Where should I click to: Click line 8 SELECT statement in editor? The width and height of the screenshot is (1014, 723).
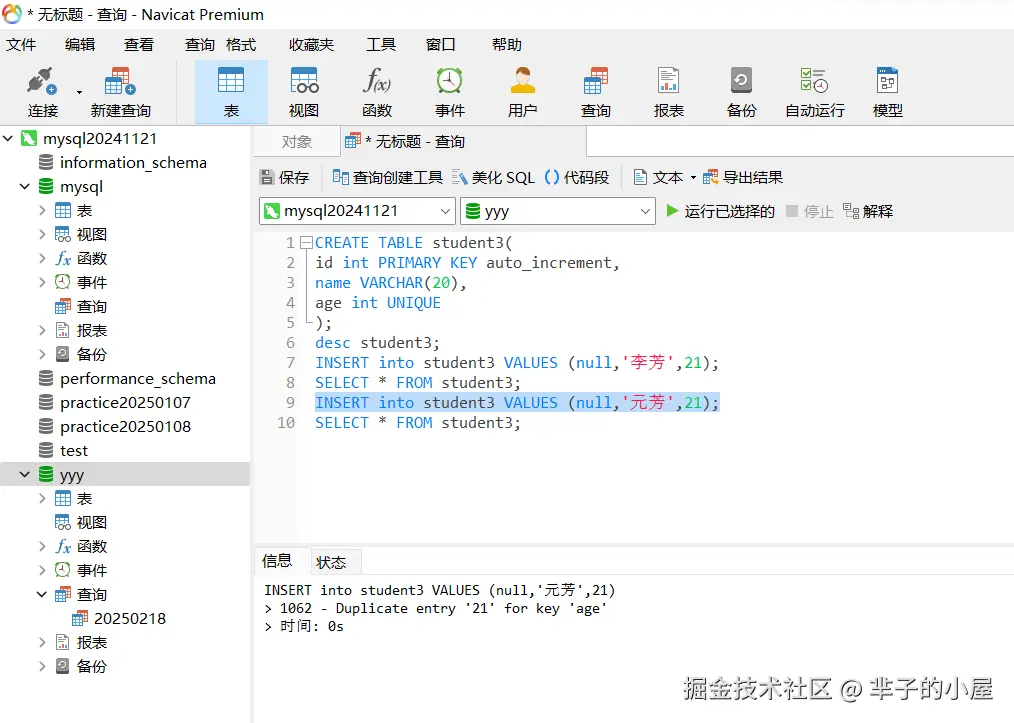click(x=417, y=382)
